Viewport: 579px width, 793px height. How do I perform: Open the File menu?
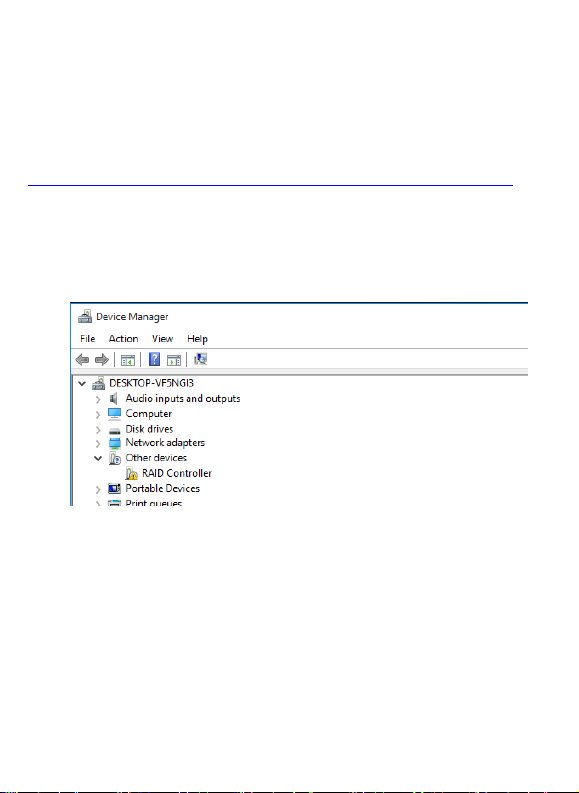pos(87,339)
